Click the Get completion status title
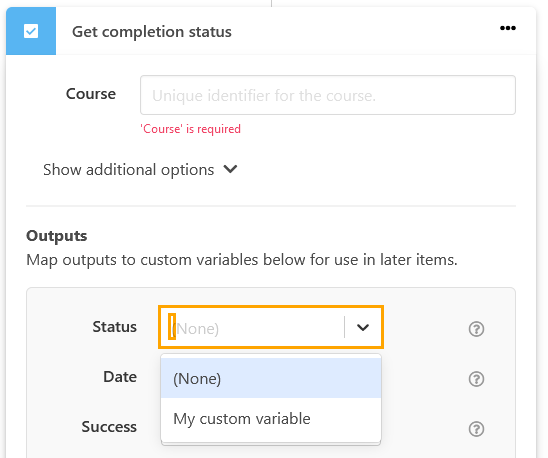The height and width of the screenshot is (458, 548). (152, 31)
